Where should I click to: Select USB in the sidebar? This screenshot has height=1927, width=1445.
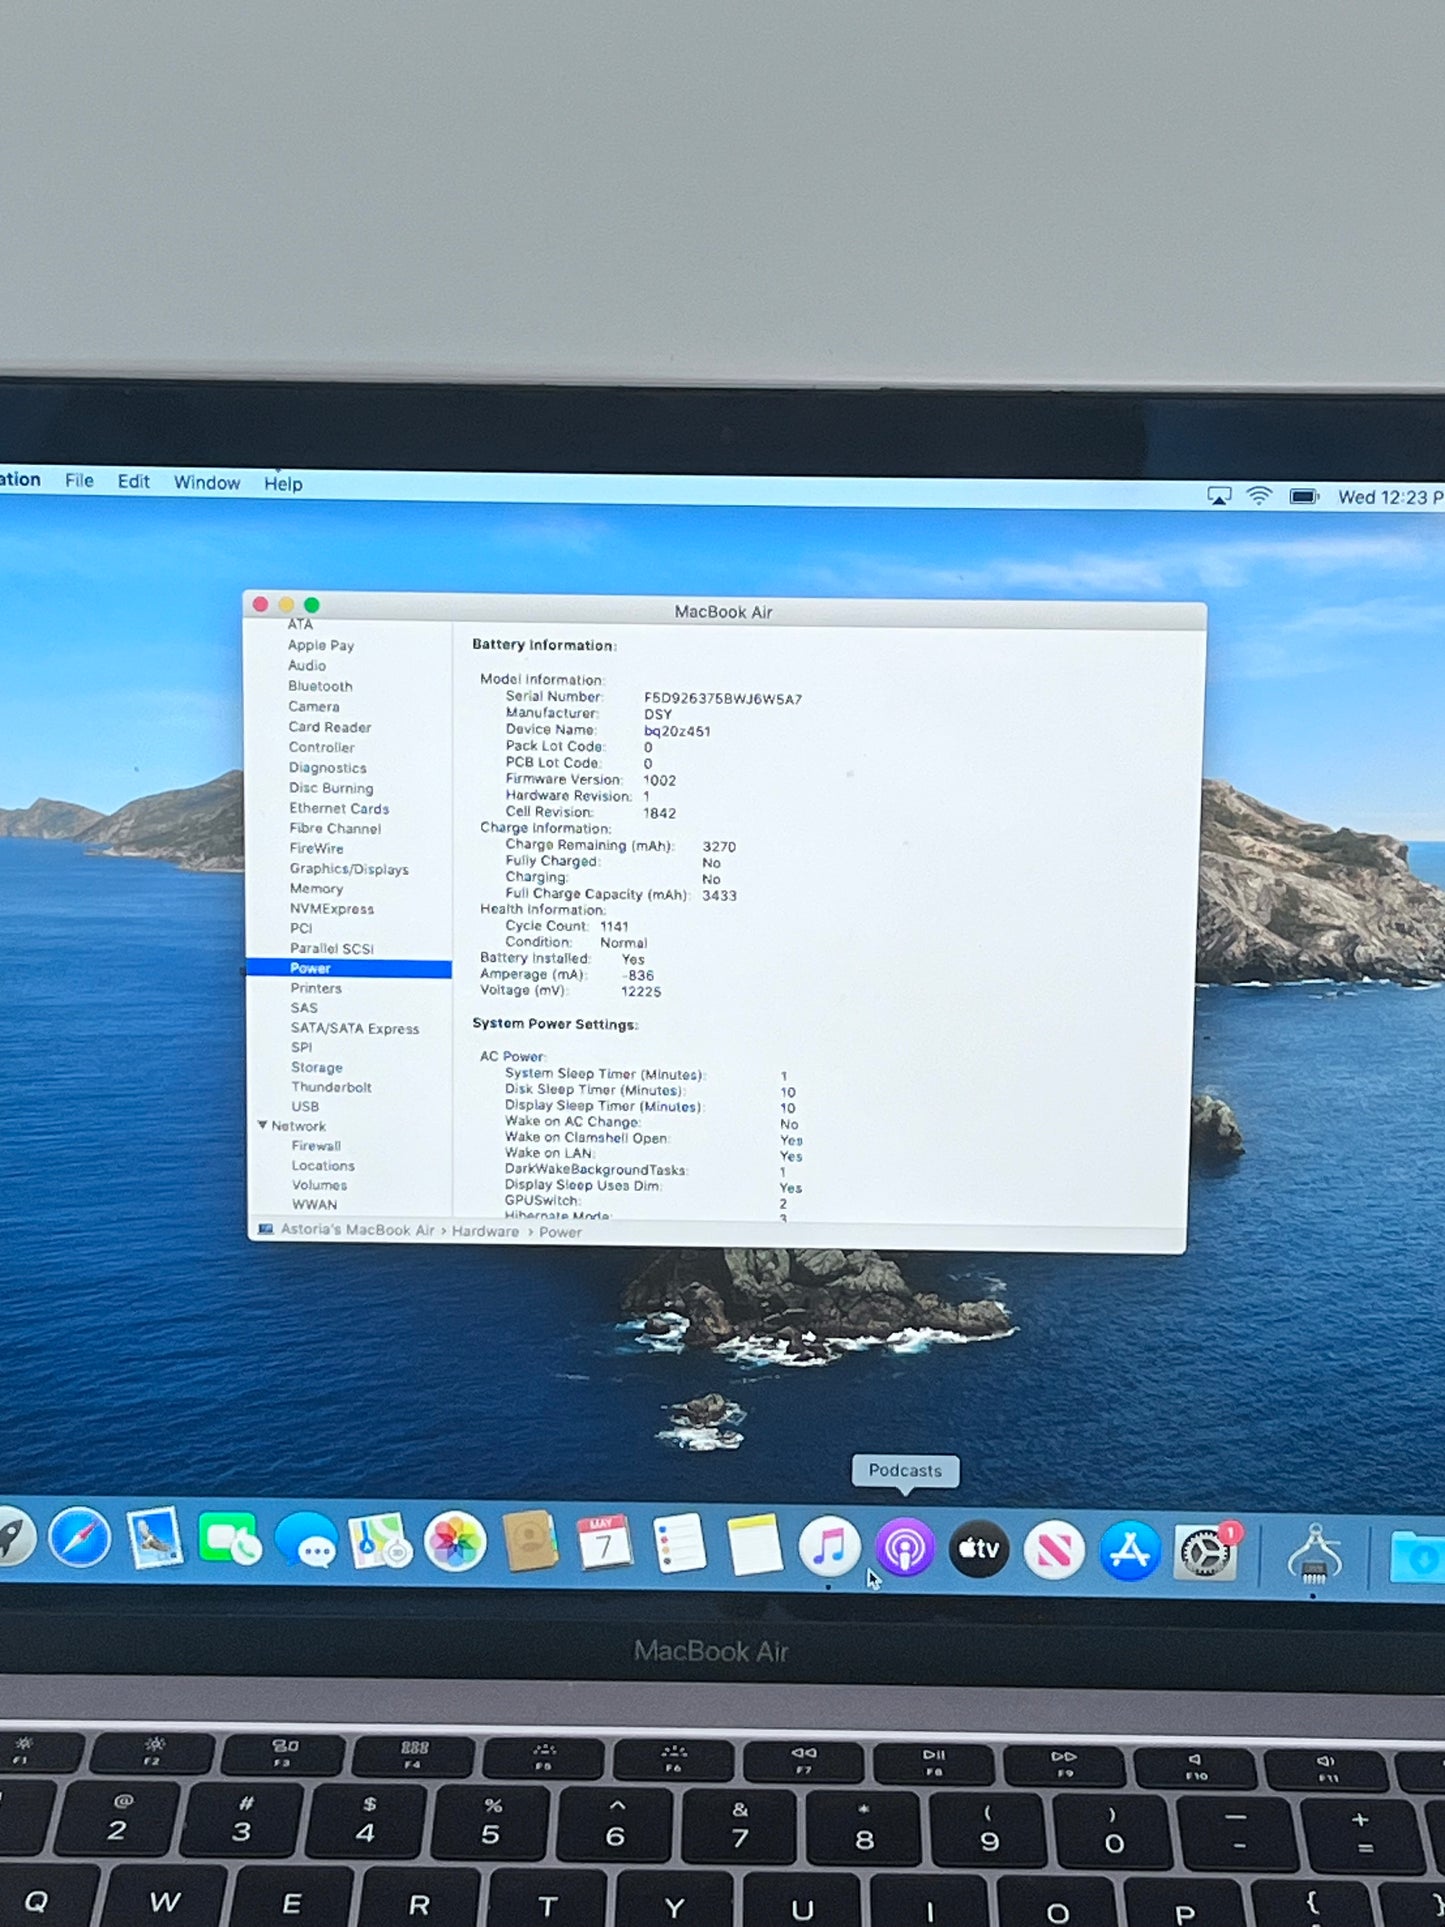coord(305,1106)
